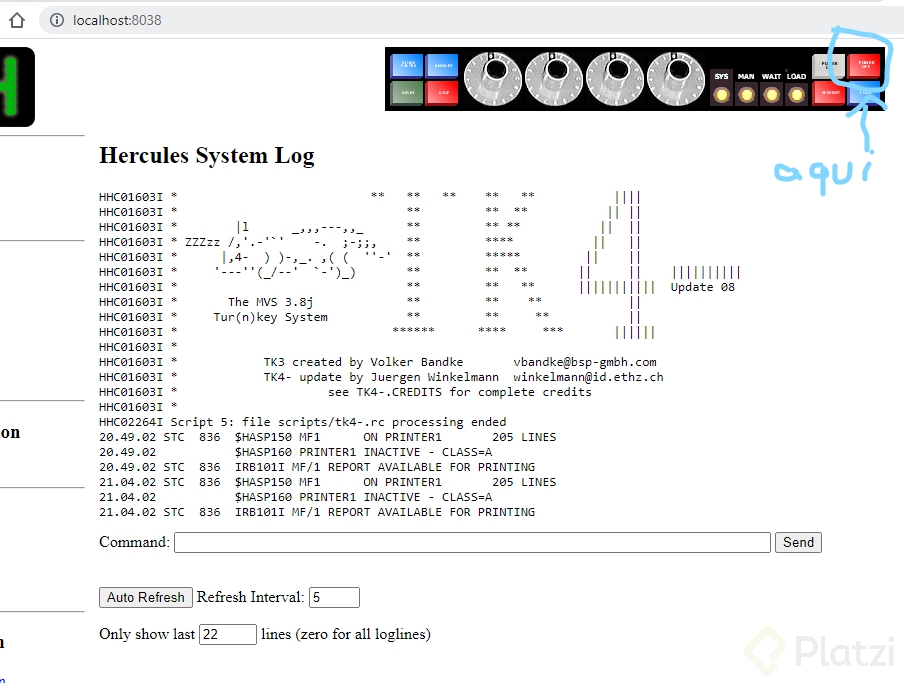Click the first rotary dial on the panel
Image resolution: width=904 pixels, height=683 pixels.
point(492,79)
